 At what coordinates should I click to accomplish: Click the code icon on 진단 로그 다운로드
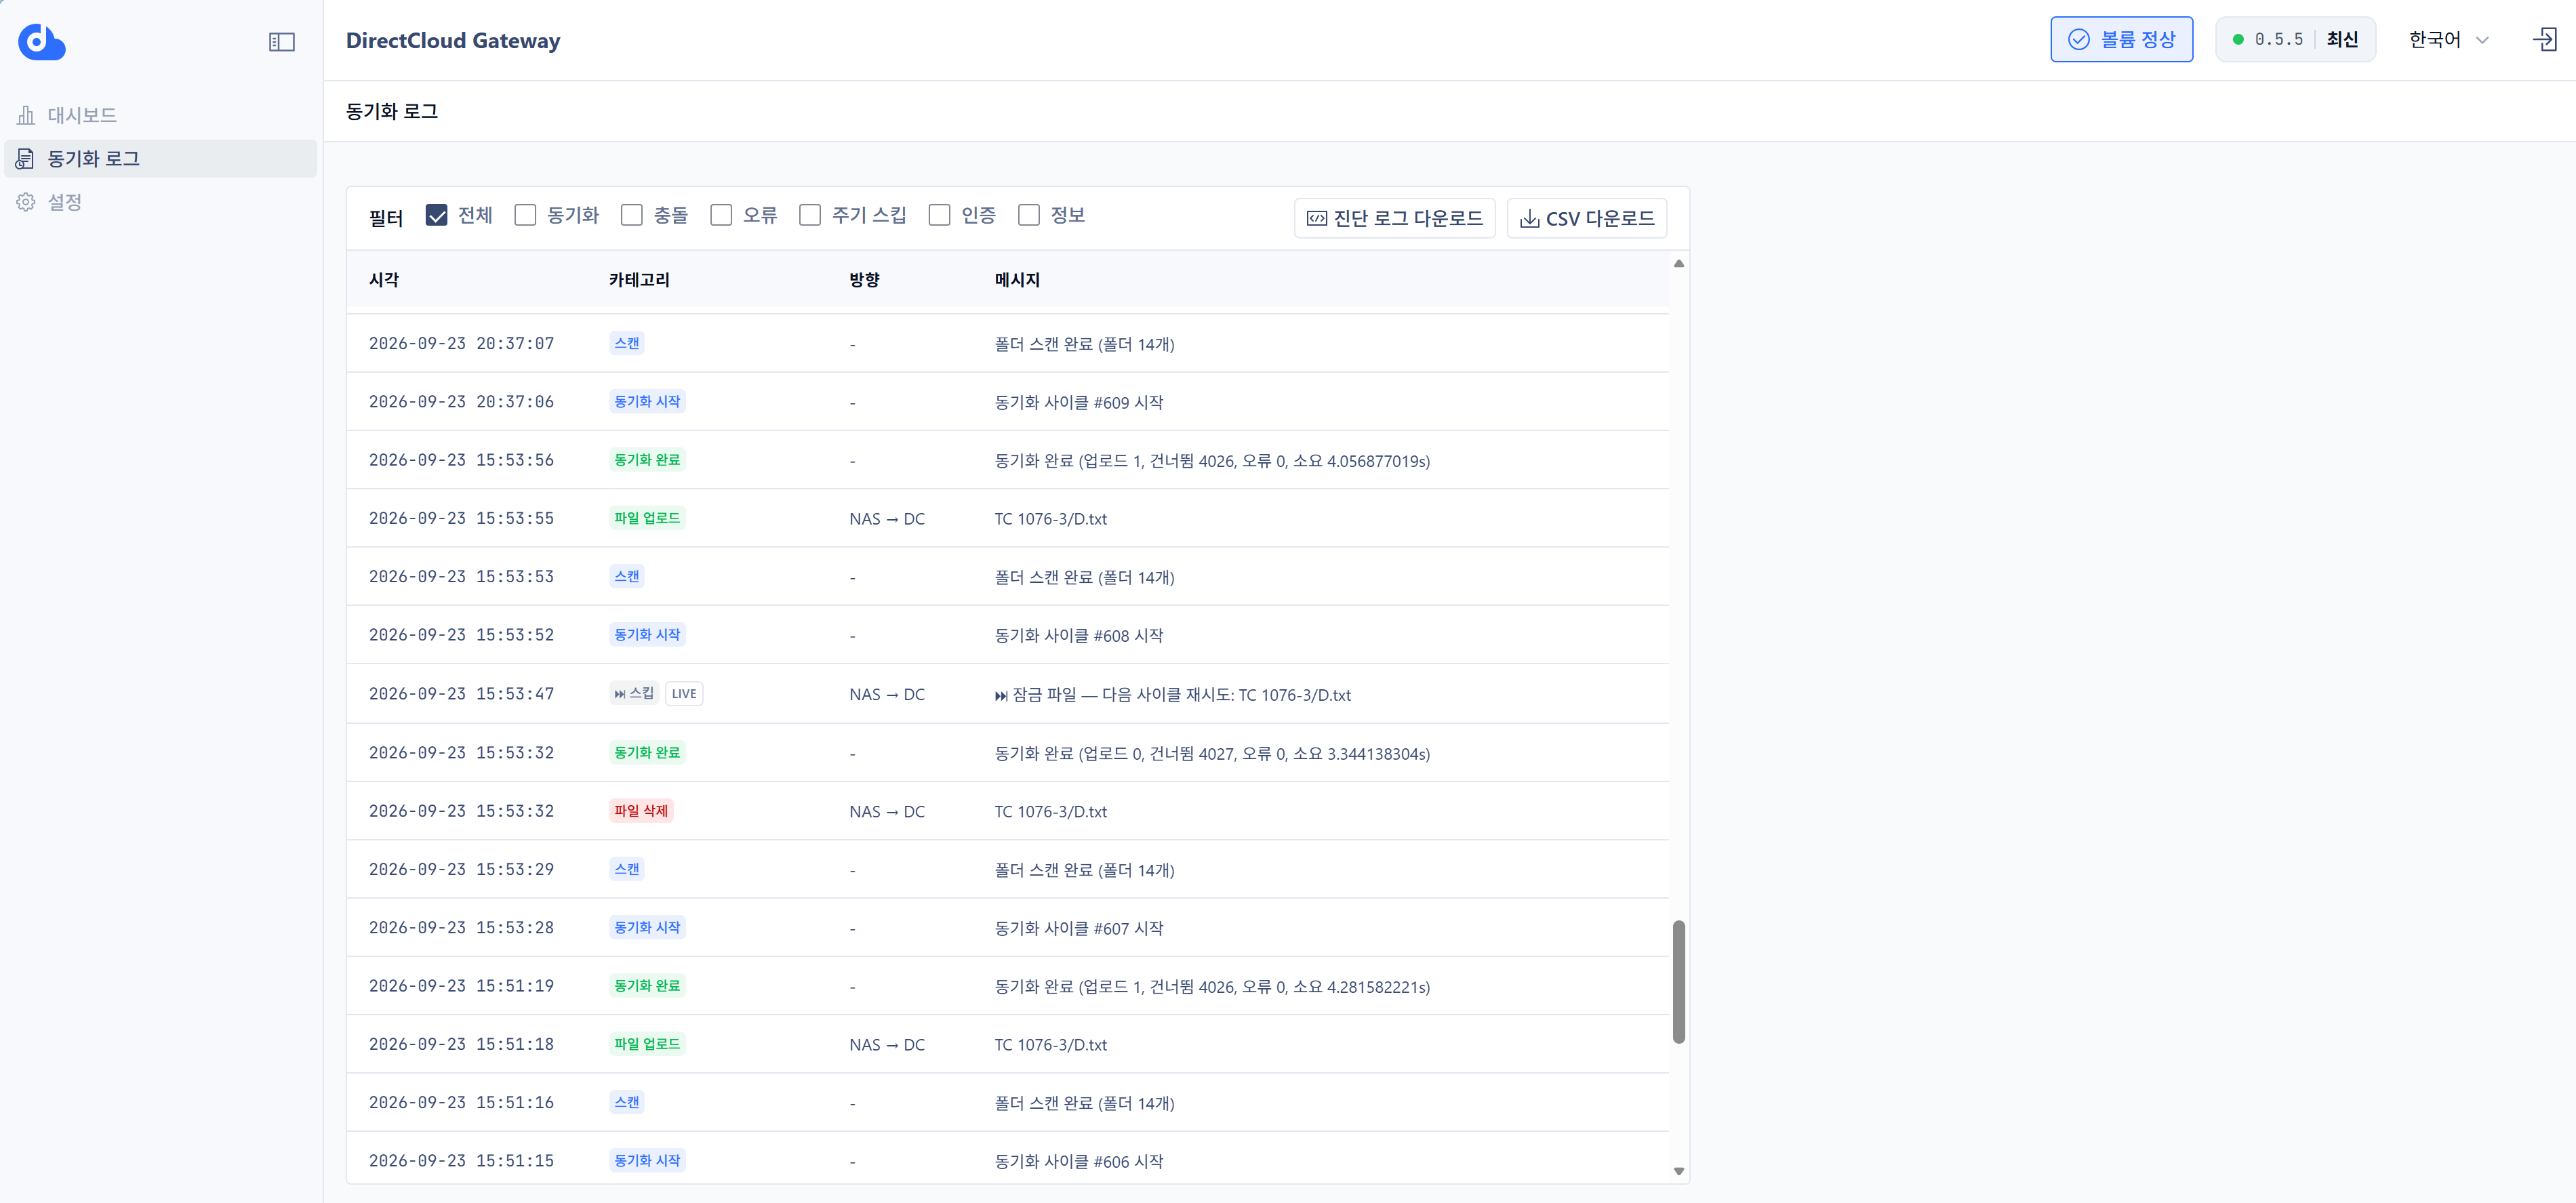(1317, 219)
